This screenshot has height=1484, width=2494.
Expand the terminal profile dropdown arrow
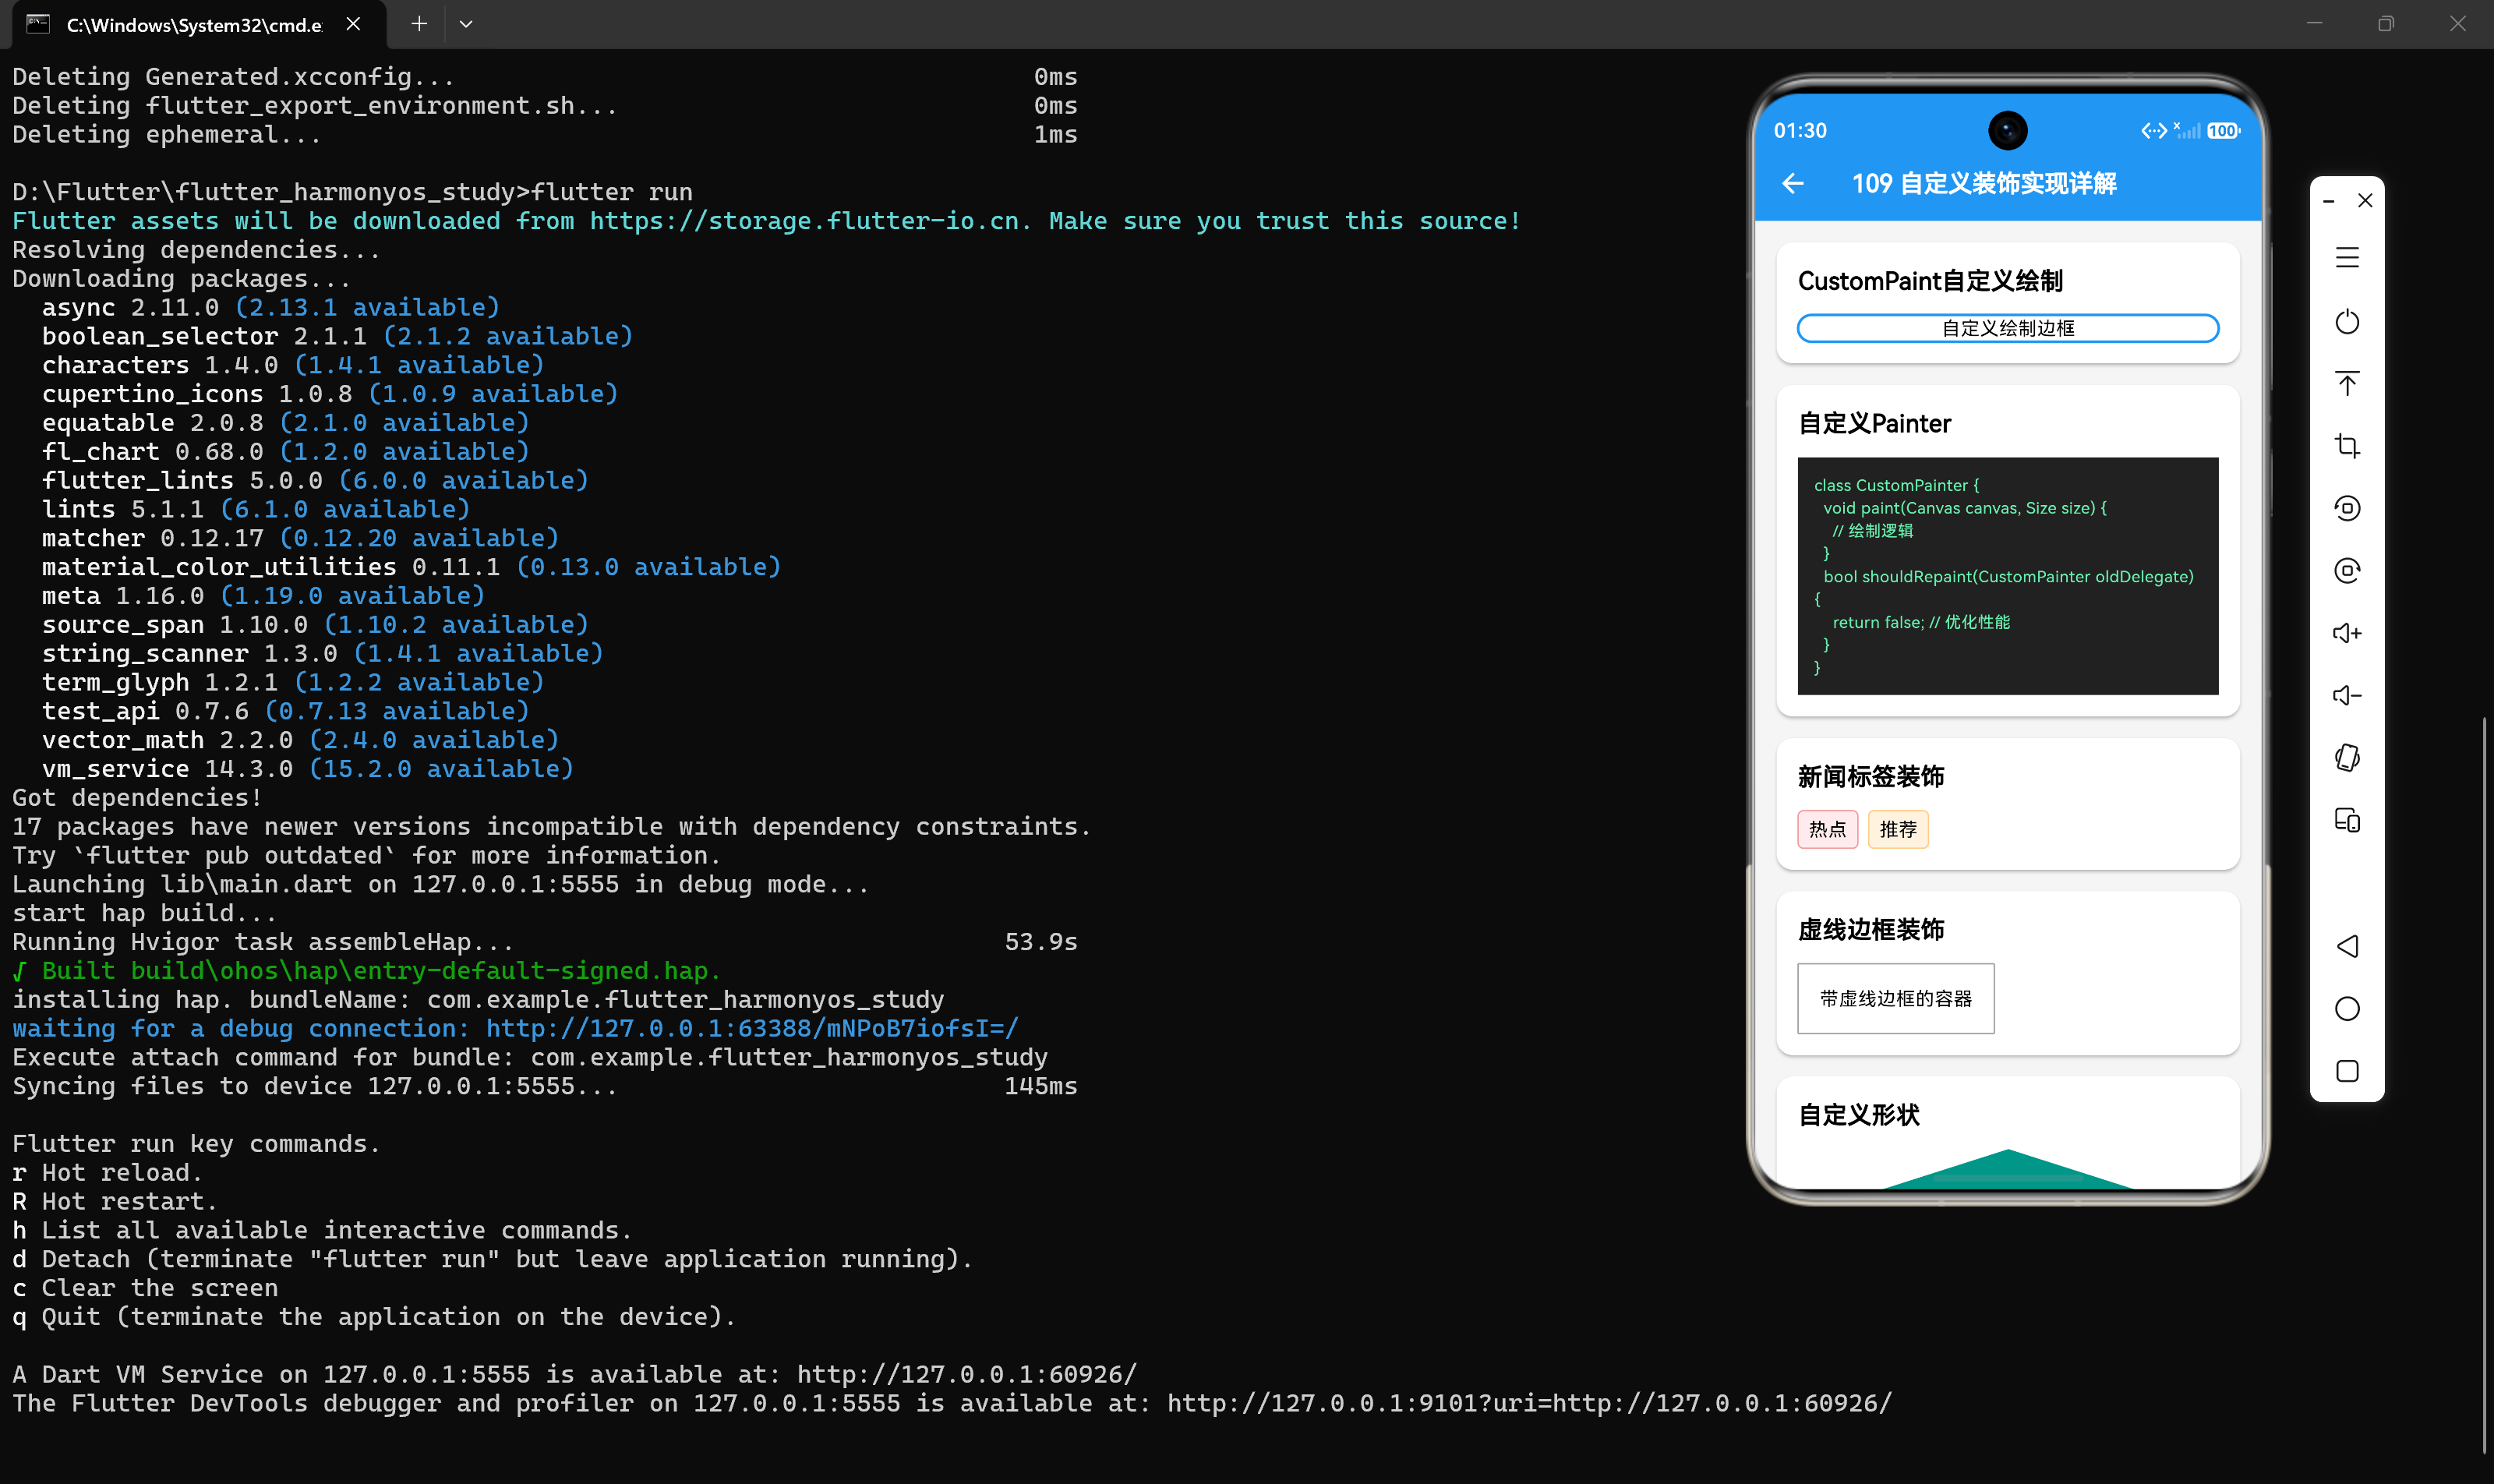click(x=466, y=24)
